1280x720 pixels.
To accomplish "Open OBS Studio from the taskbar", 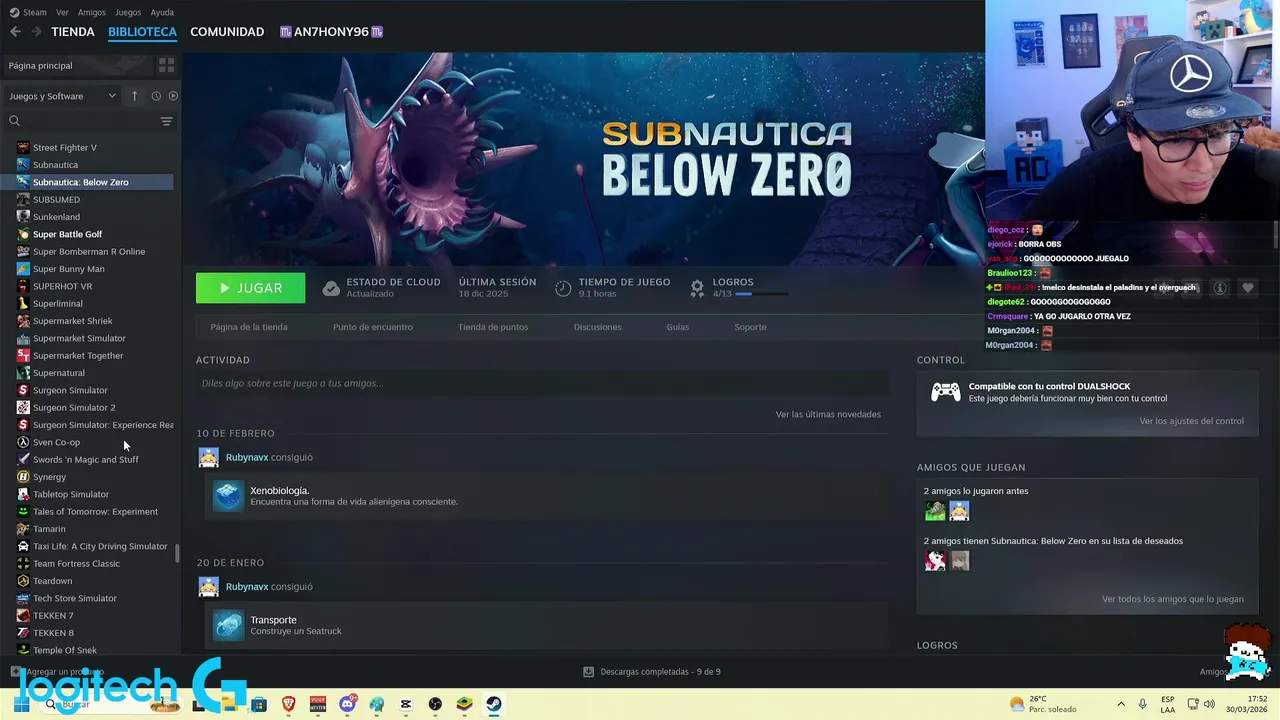I will point(435,704).
